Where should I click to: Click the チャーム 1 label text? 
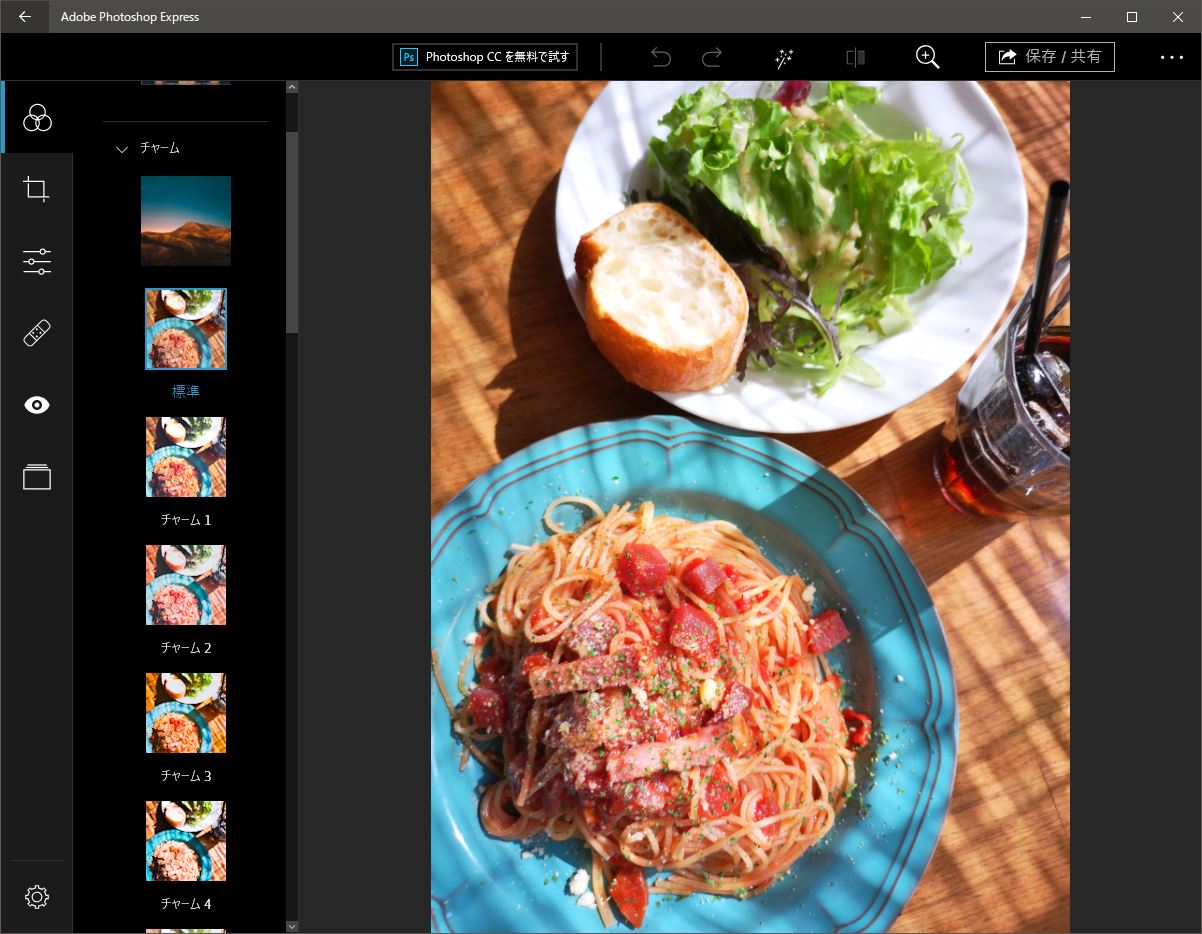(186, 520)
